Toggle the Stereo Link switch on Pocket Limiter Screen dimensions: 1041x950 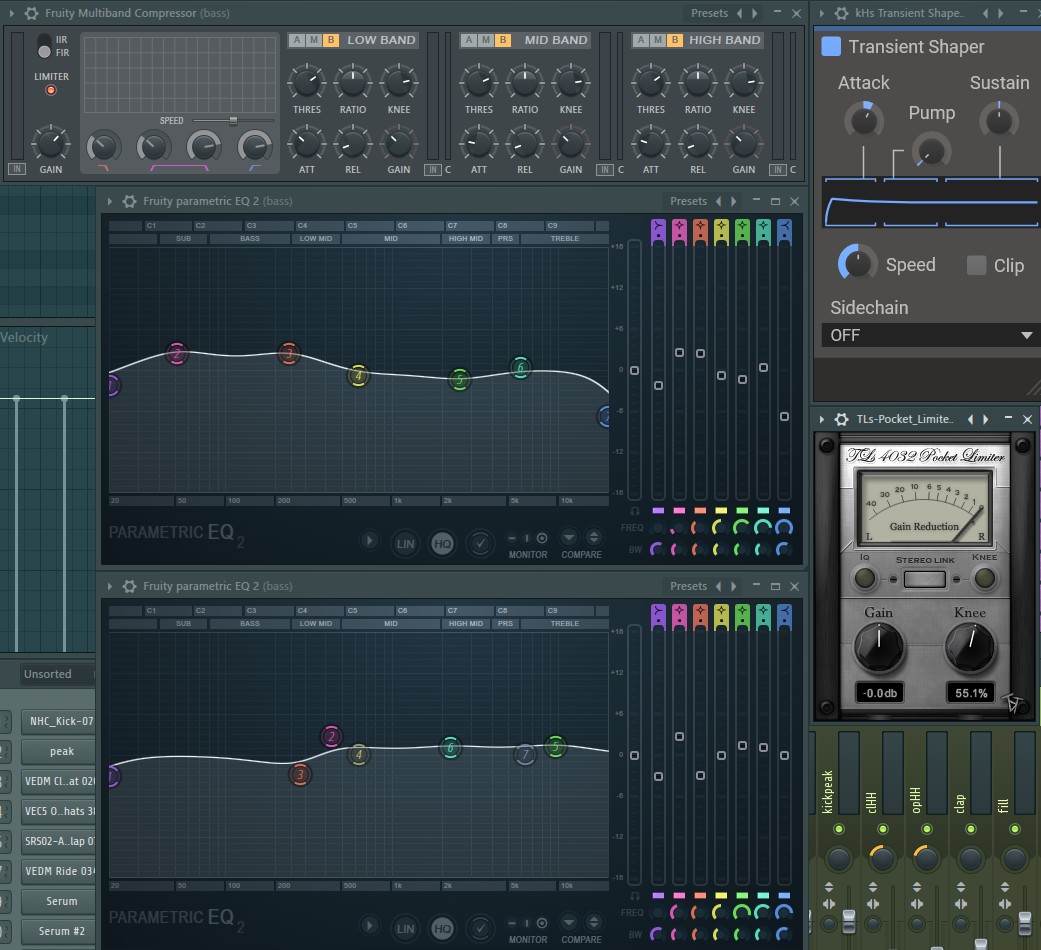[925, 580]
